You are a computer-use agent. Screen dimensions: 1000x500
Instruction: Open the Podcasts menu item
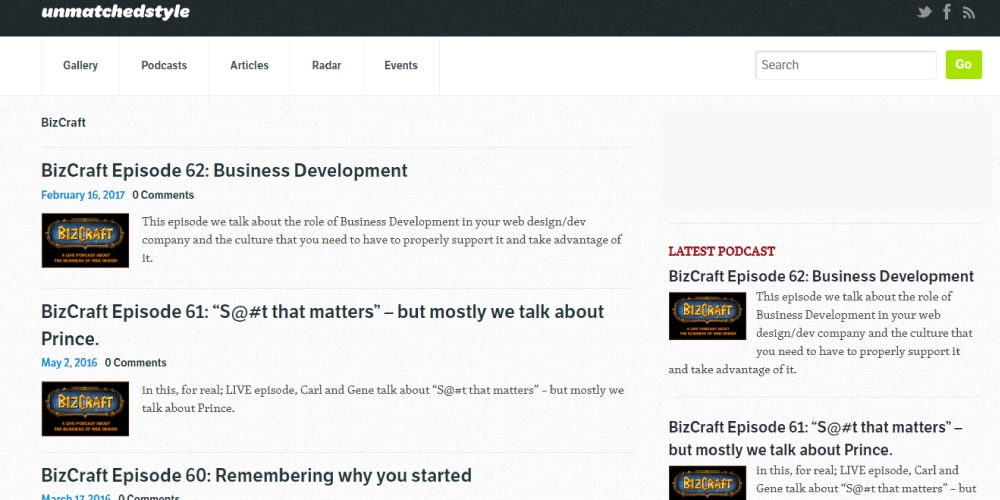[164, 66]
